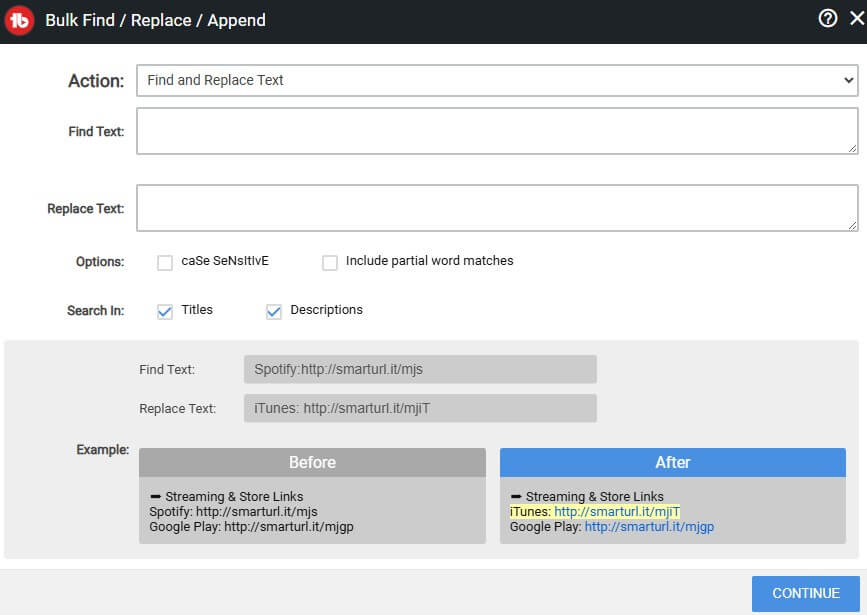This screenshot has width=867, height=615.
Task: Click the 'Options:' label
Action: click(100, 262)
